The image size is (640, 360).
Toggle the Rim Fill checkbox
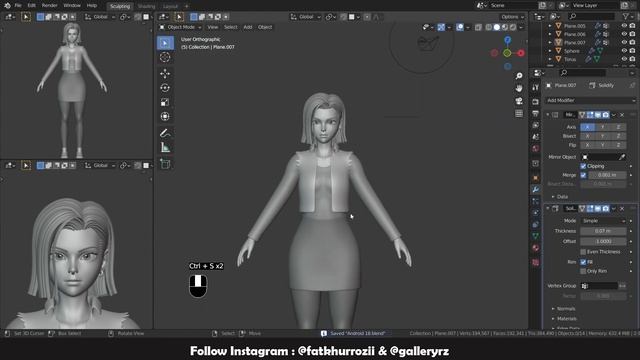[x=583, y=262]
